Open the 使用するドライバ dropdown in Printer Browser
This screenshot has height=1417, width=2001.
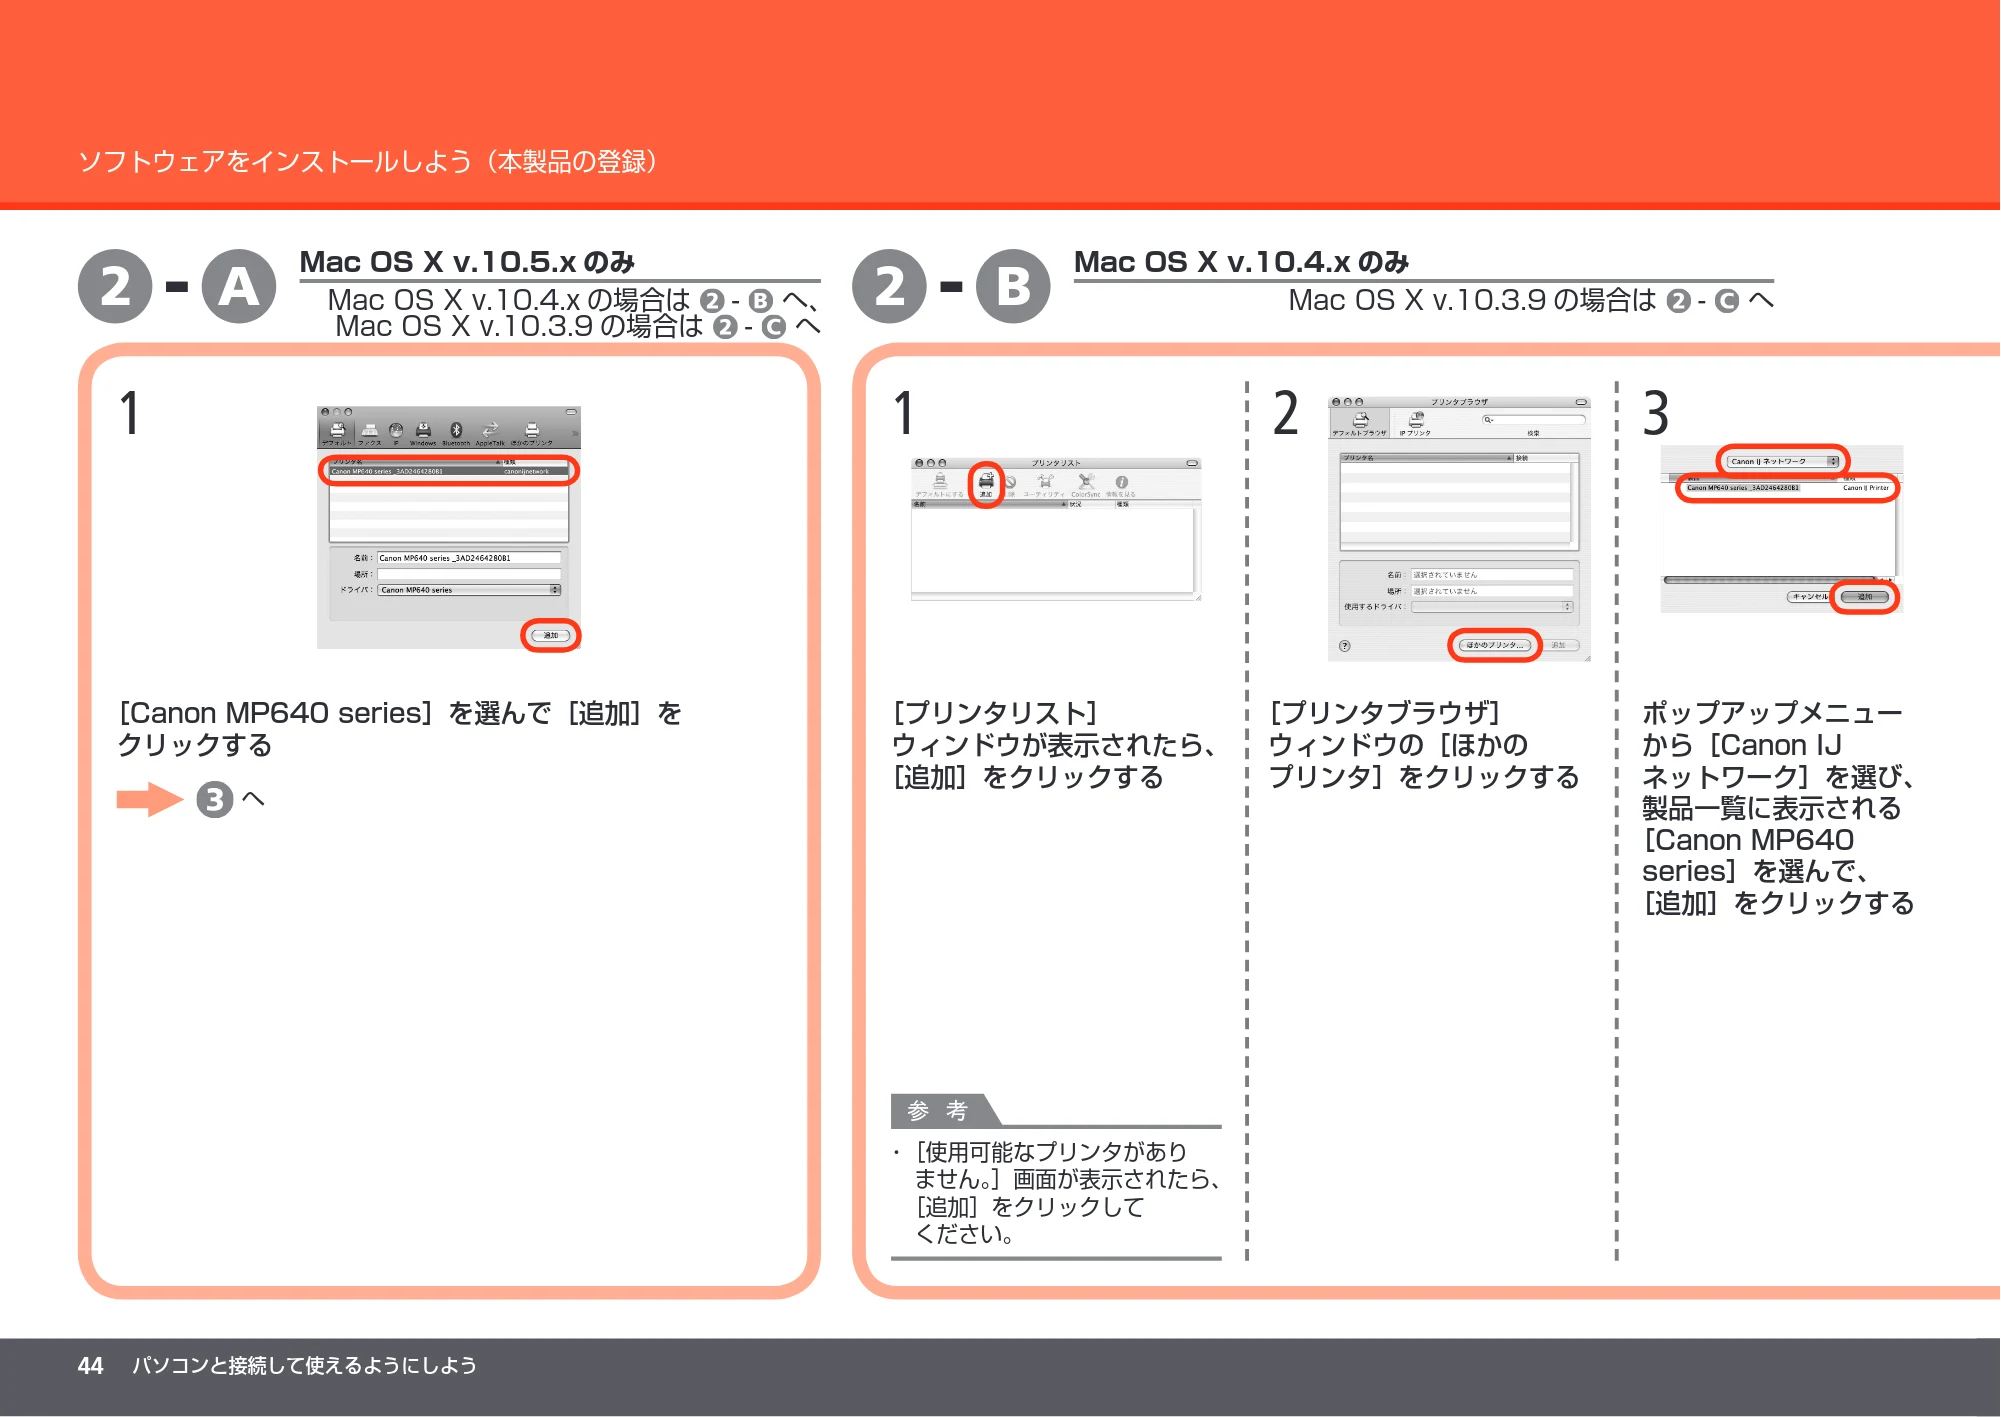tap(1492, 607)
